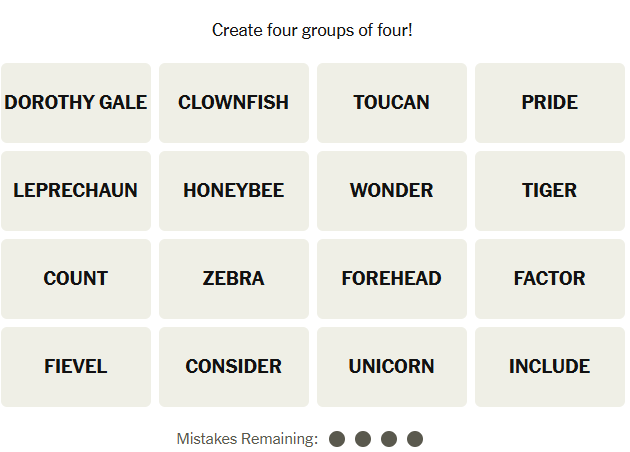
Task: Select the INCLUDE word tile
Action: 550,367
